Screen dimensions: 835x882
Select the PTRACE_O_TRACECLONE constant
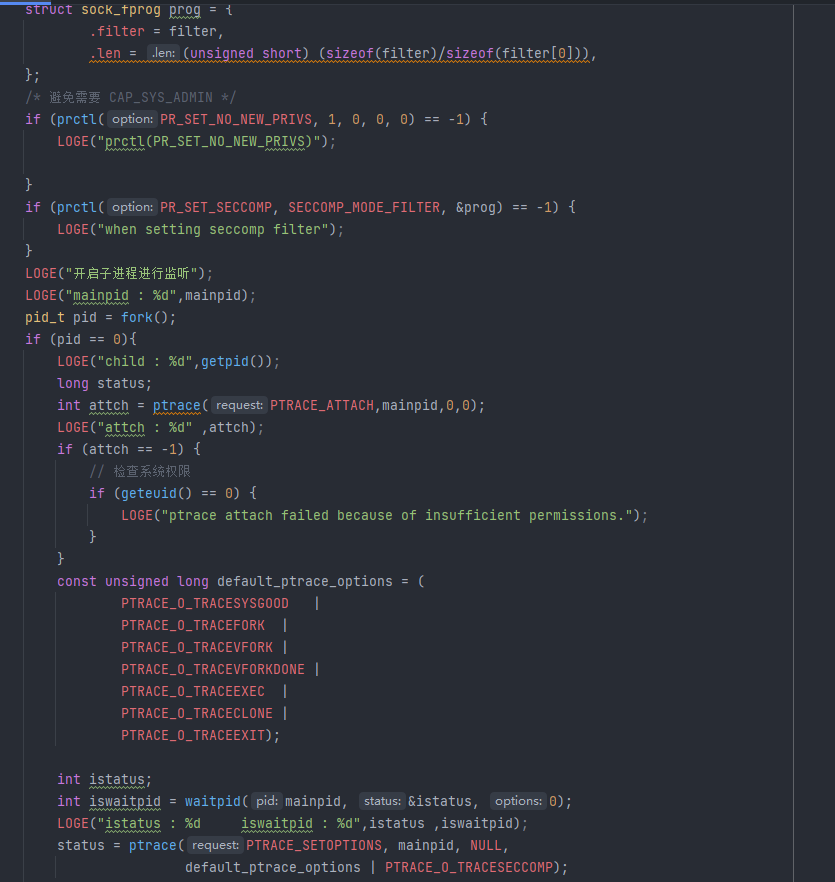(197, 713)
